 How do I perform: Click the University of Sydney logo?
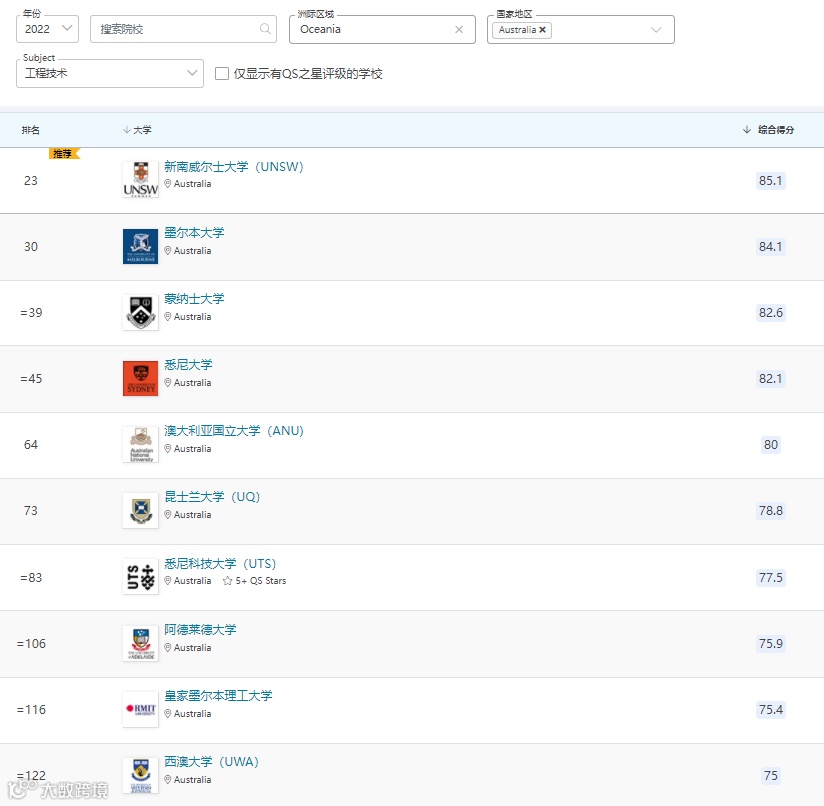coord(140,378)
